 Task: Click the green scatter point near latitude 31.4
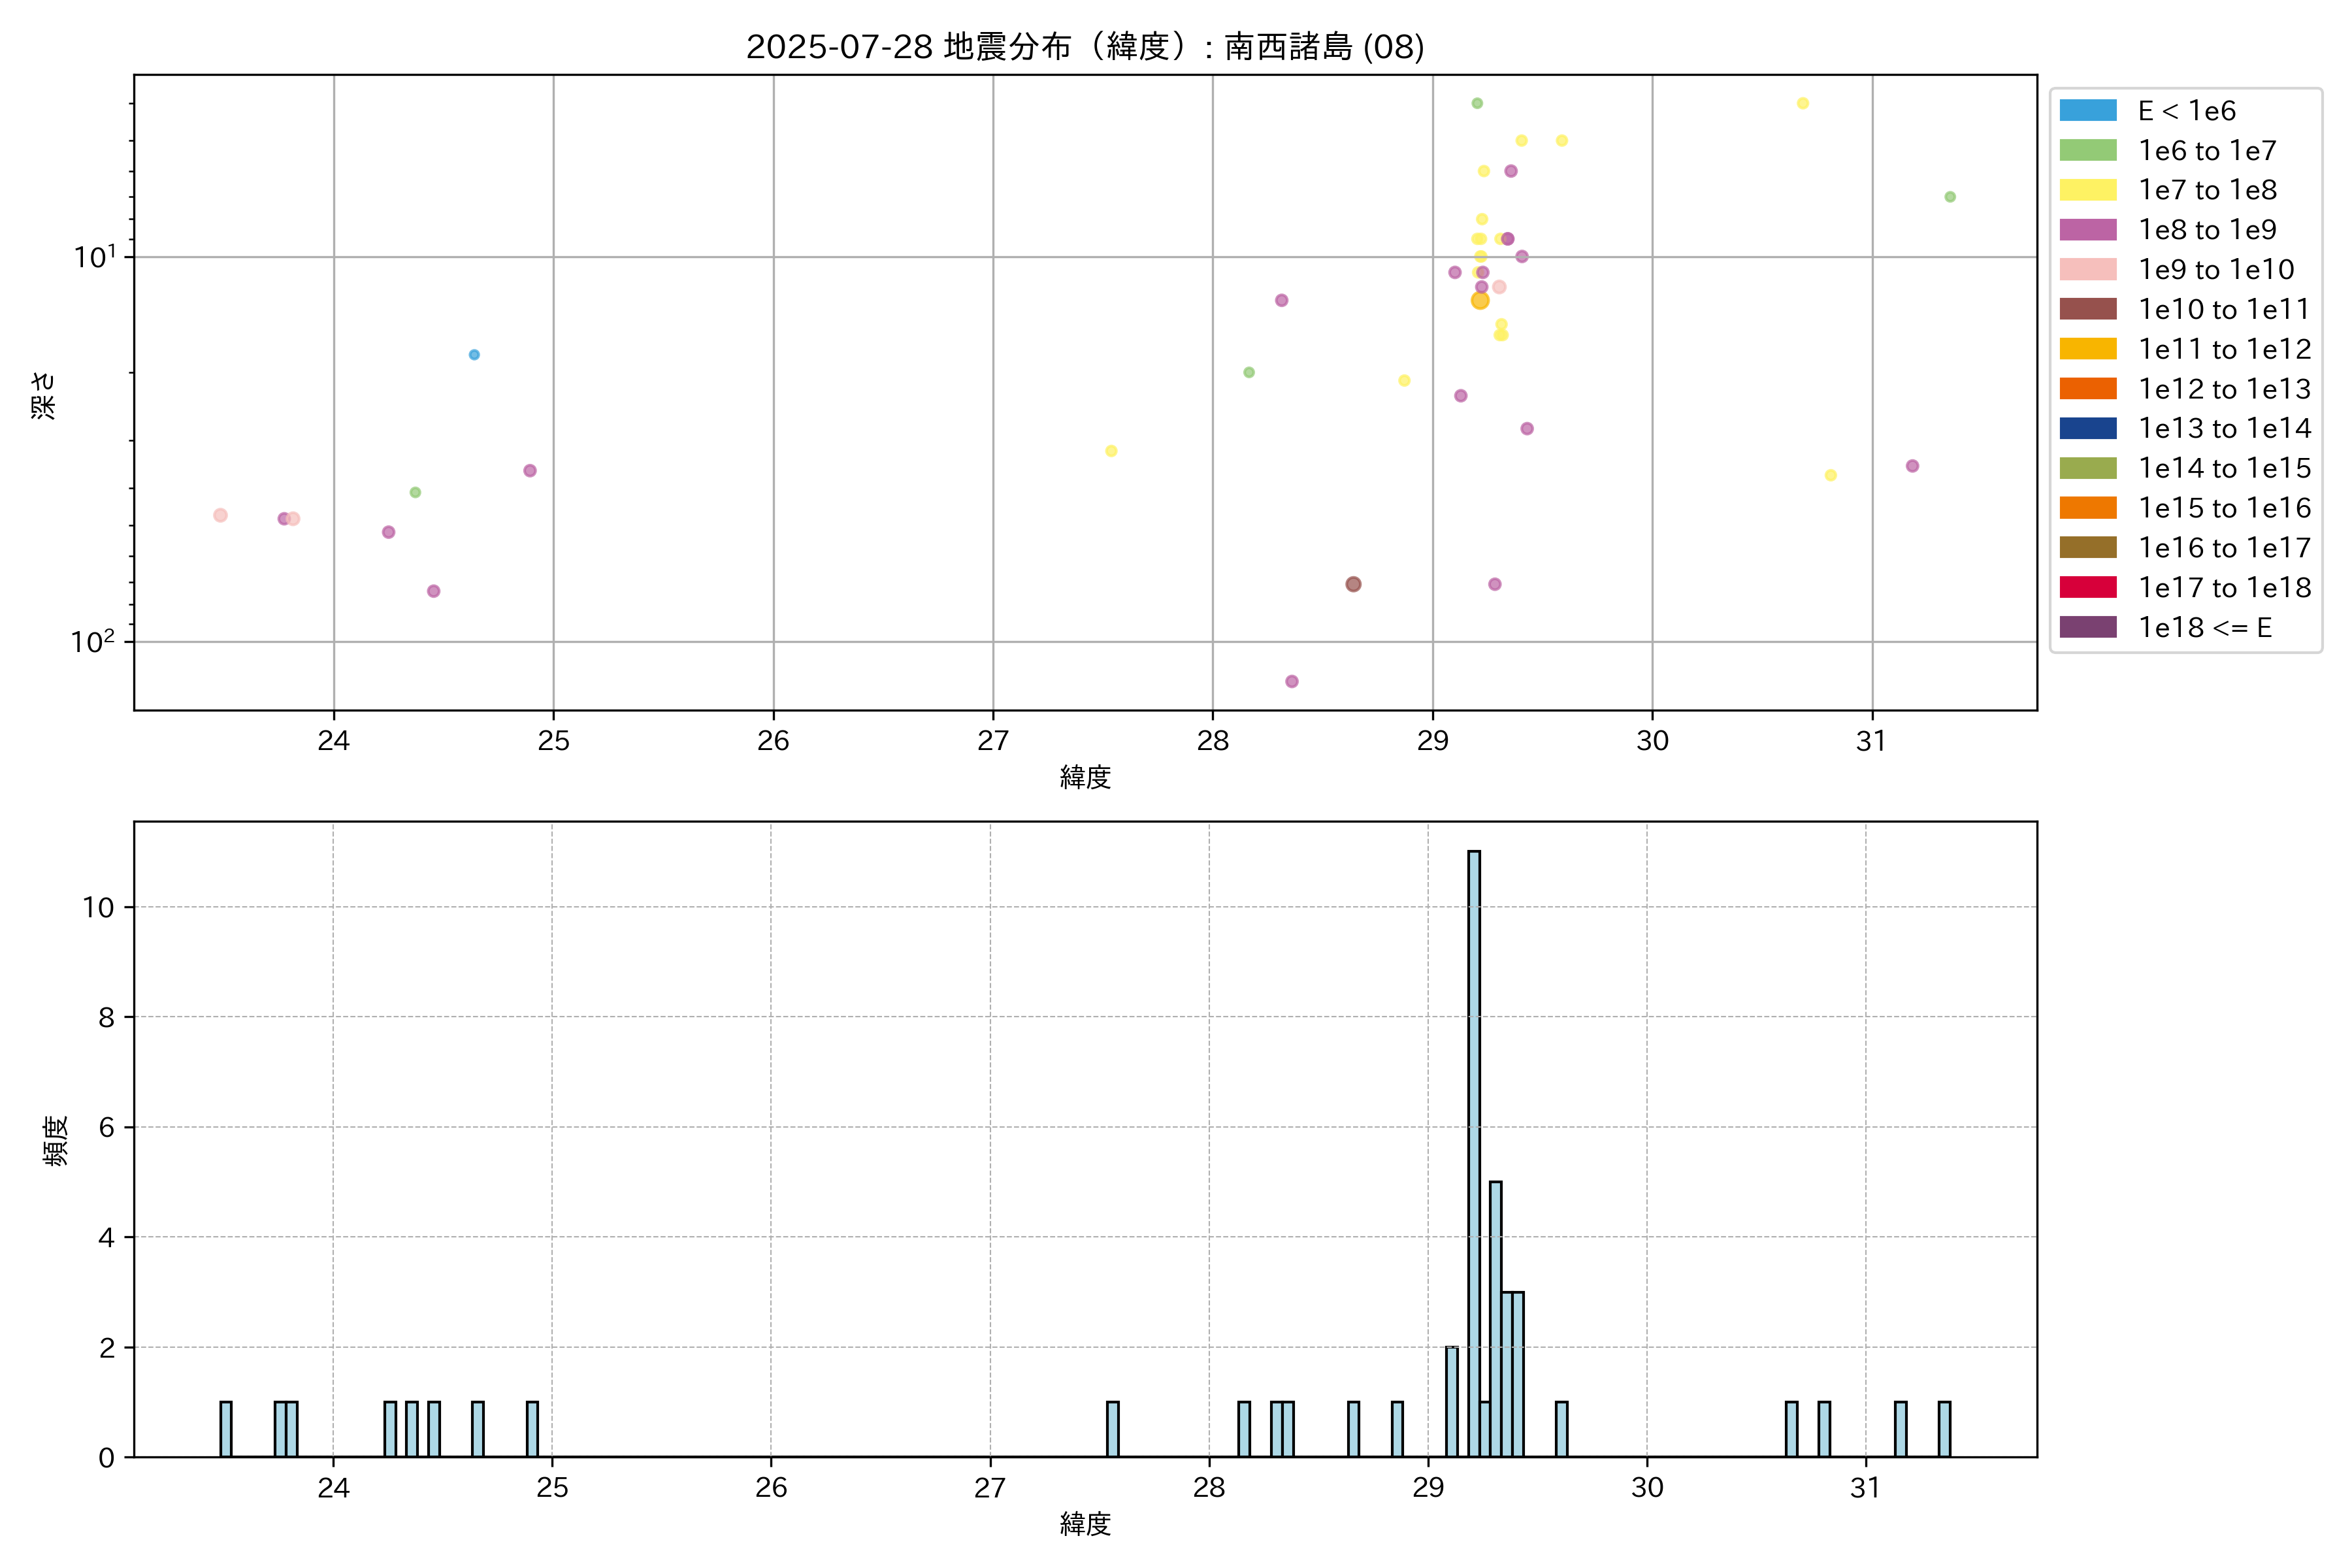coord(1950,197)
